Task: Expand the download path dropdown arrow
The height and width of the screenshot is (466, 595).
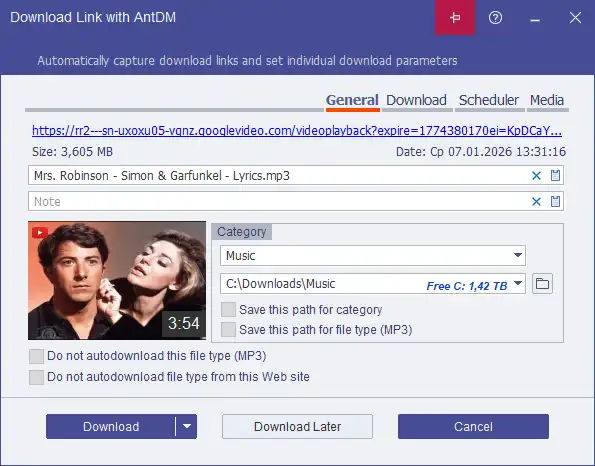Action: [x=518, y=283]
